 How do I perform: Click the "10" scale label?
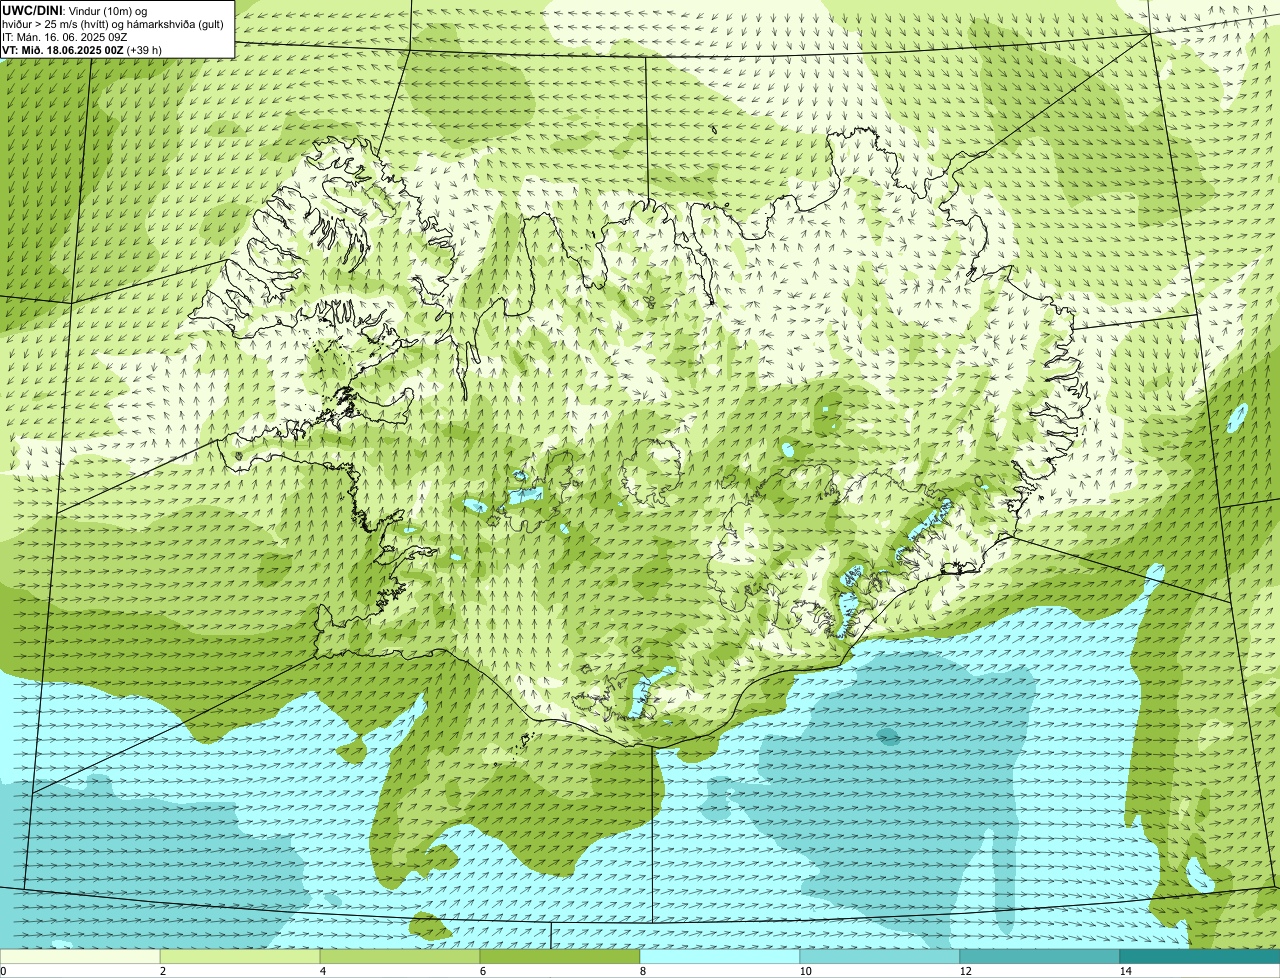pos(805,971)
